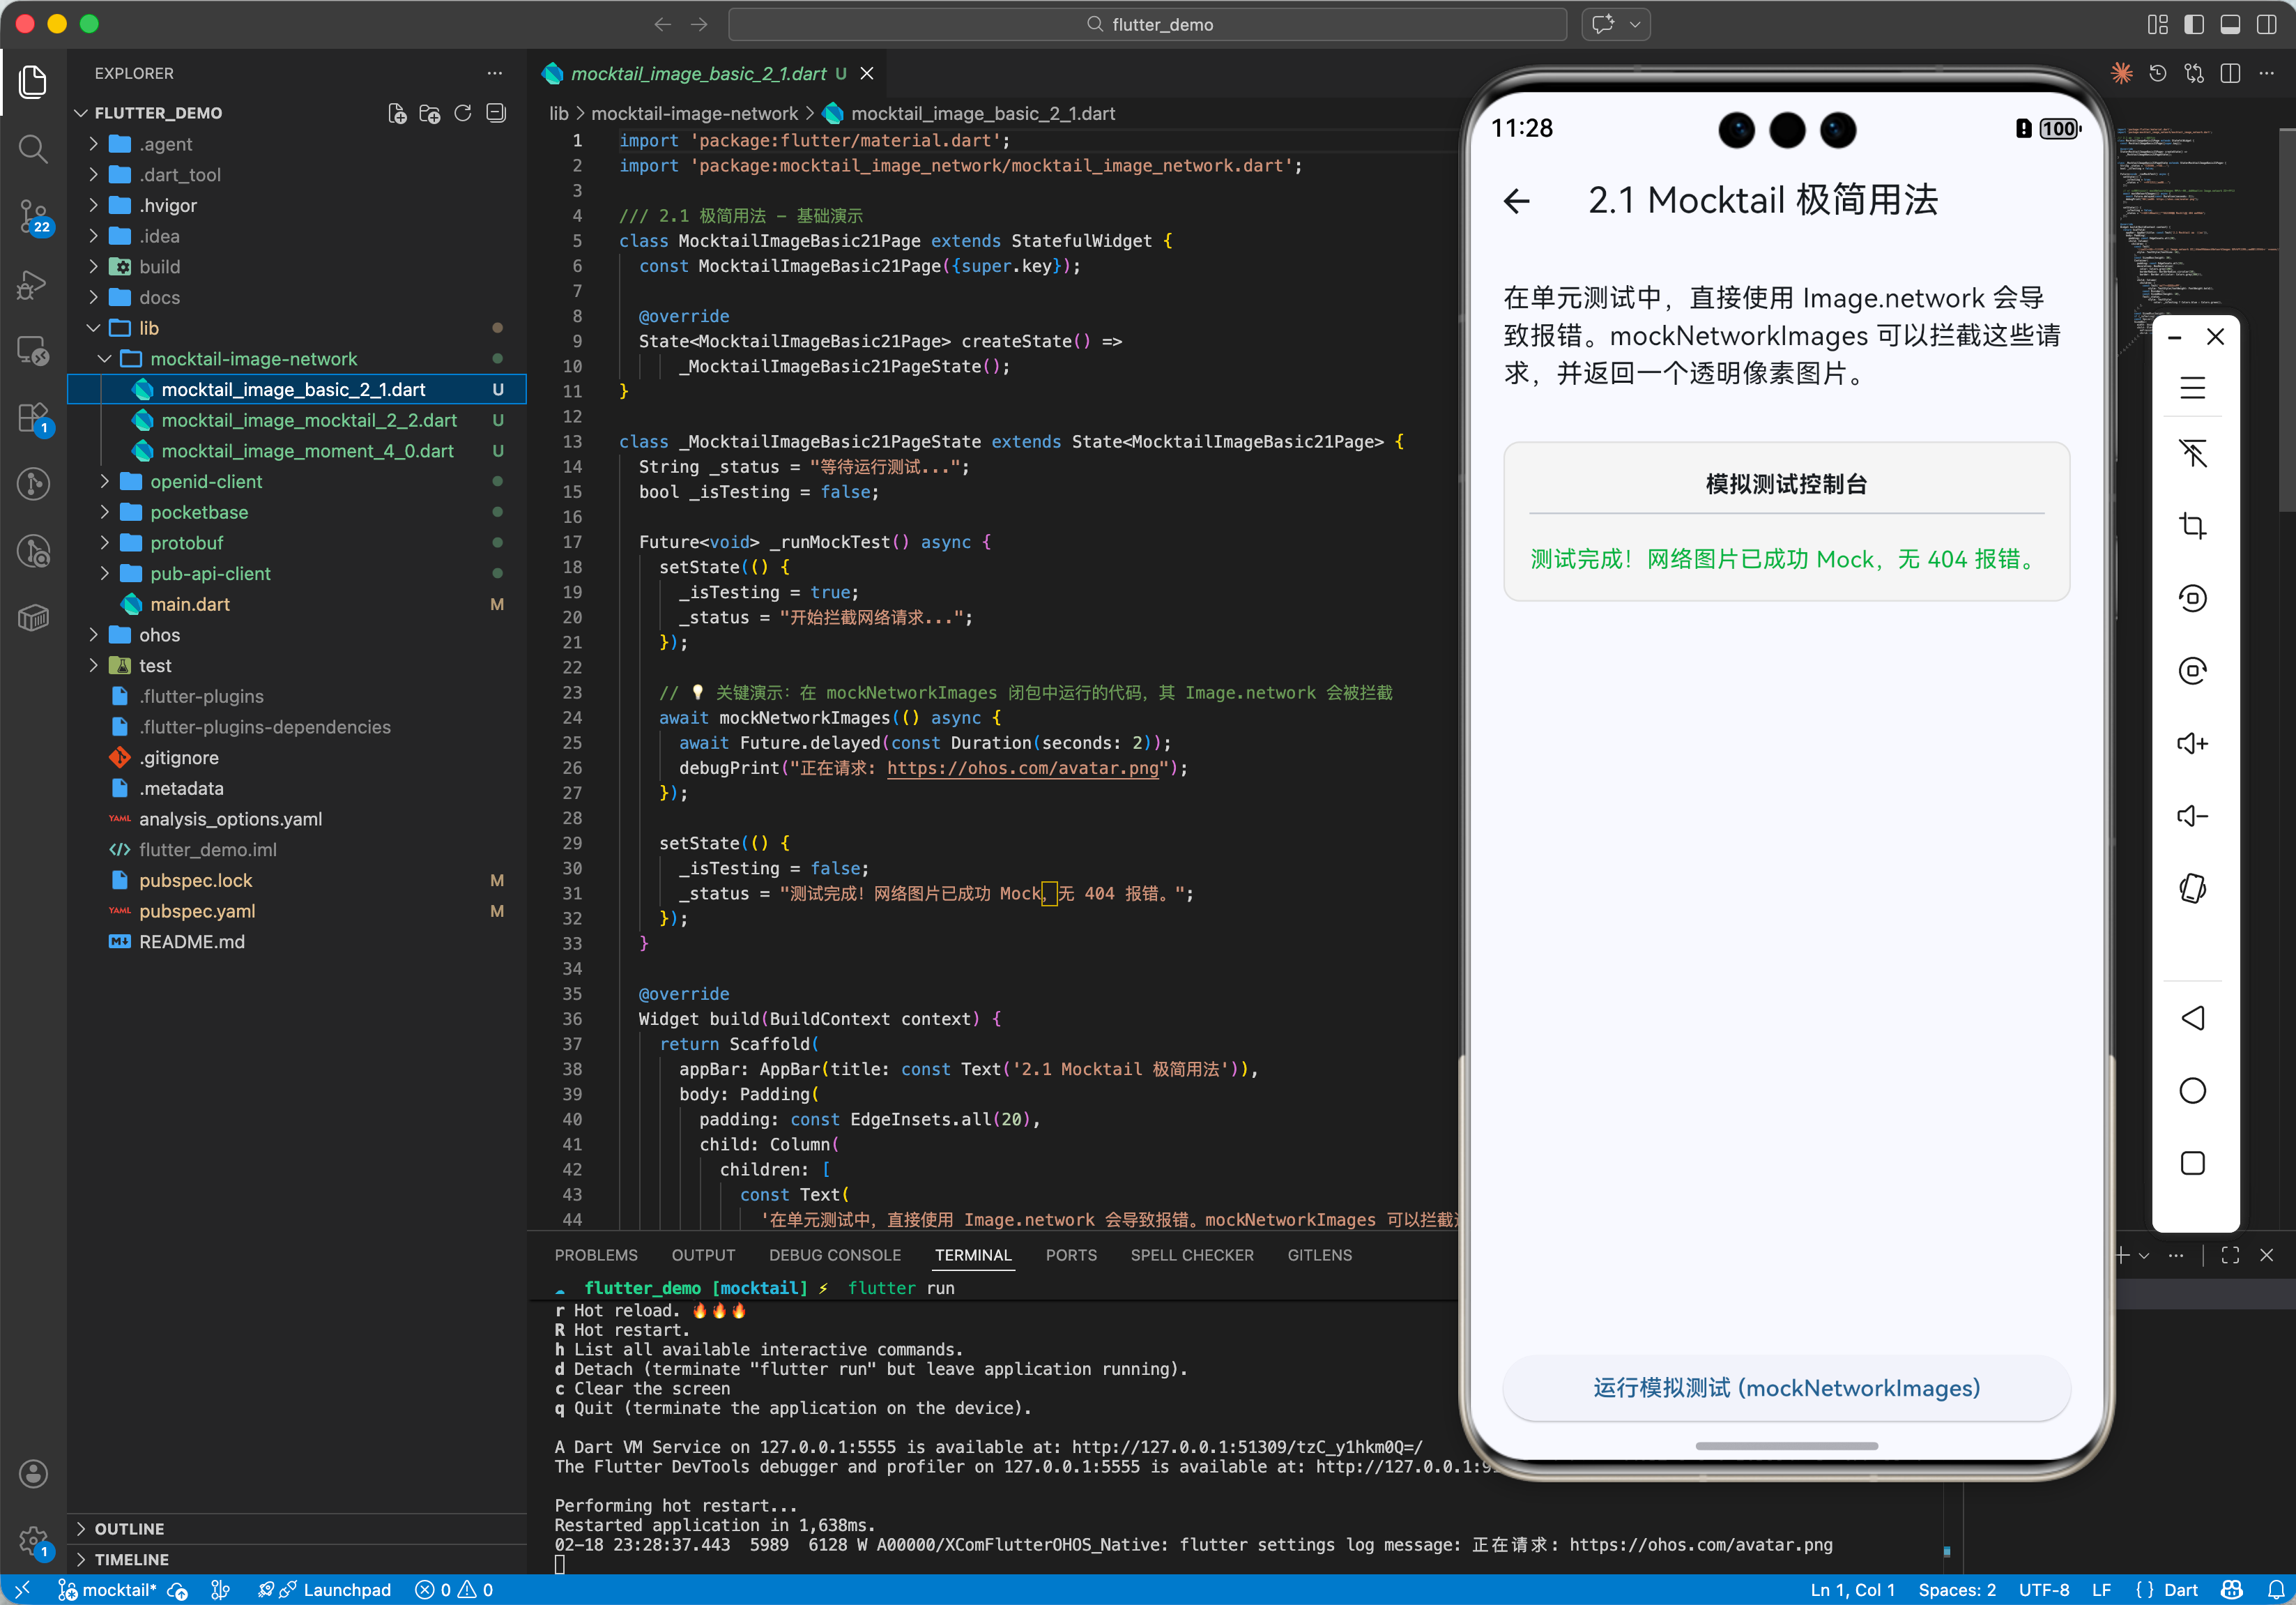Click the New File icon in Explorer
2296x1605 pixels.
(x=397, y=113)
